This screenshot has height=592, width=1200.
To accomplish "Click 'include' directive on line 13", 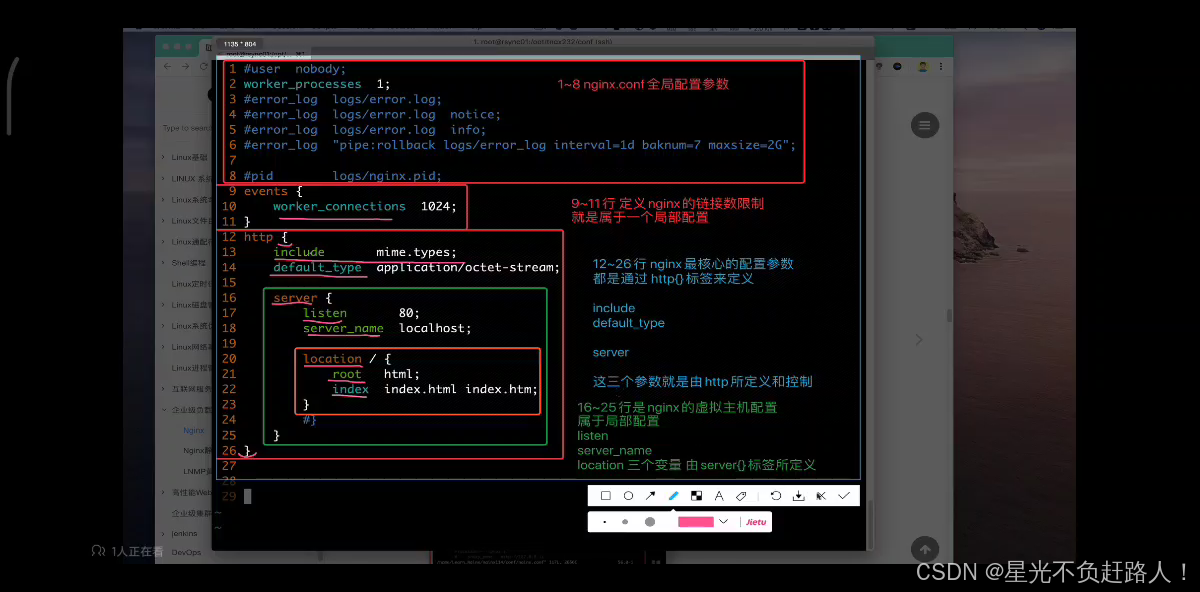I will point(299,252).
